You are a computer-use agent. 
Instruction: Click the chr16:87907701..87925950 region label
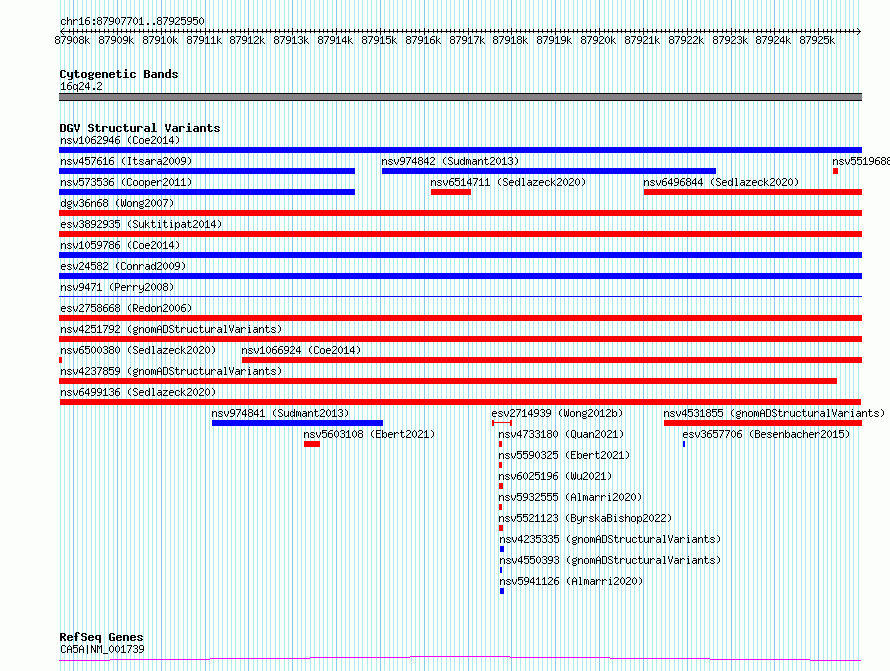[x=132, y=22]
